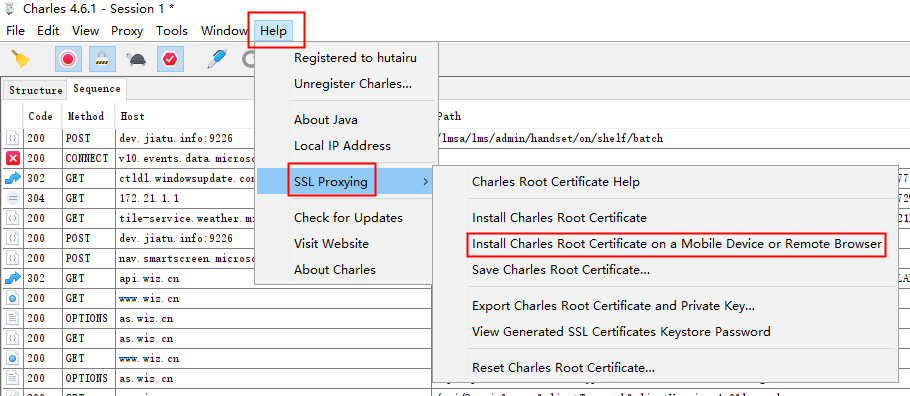Viewport: 910px width, 396px height.
Task: Open the View menu
Action: coord(85,31)
